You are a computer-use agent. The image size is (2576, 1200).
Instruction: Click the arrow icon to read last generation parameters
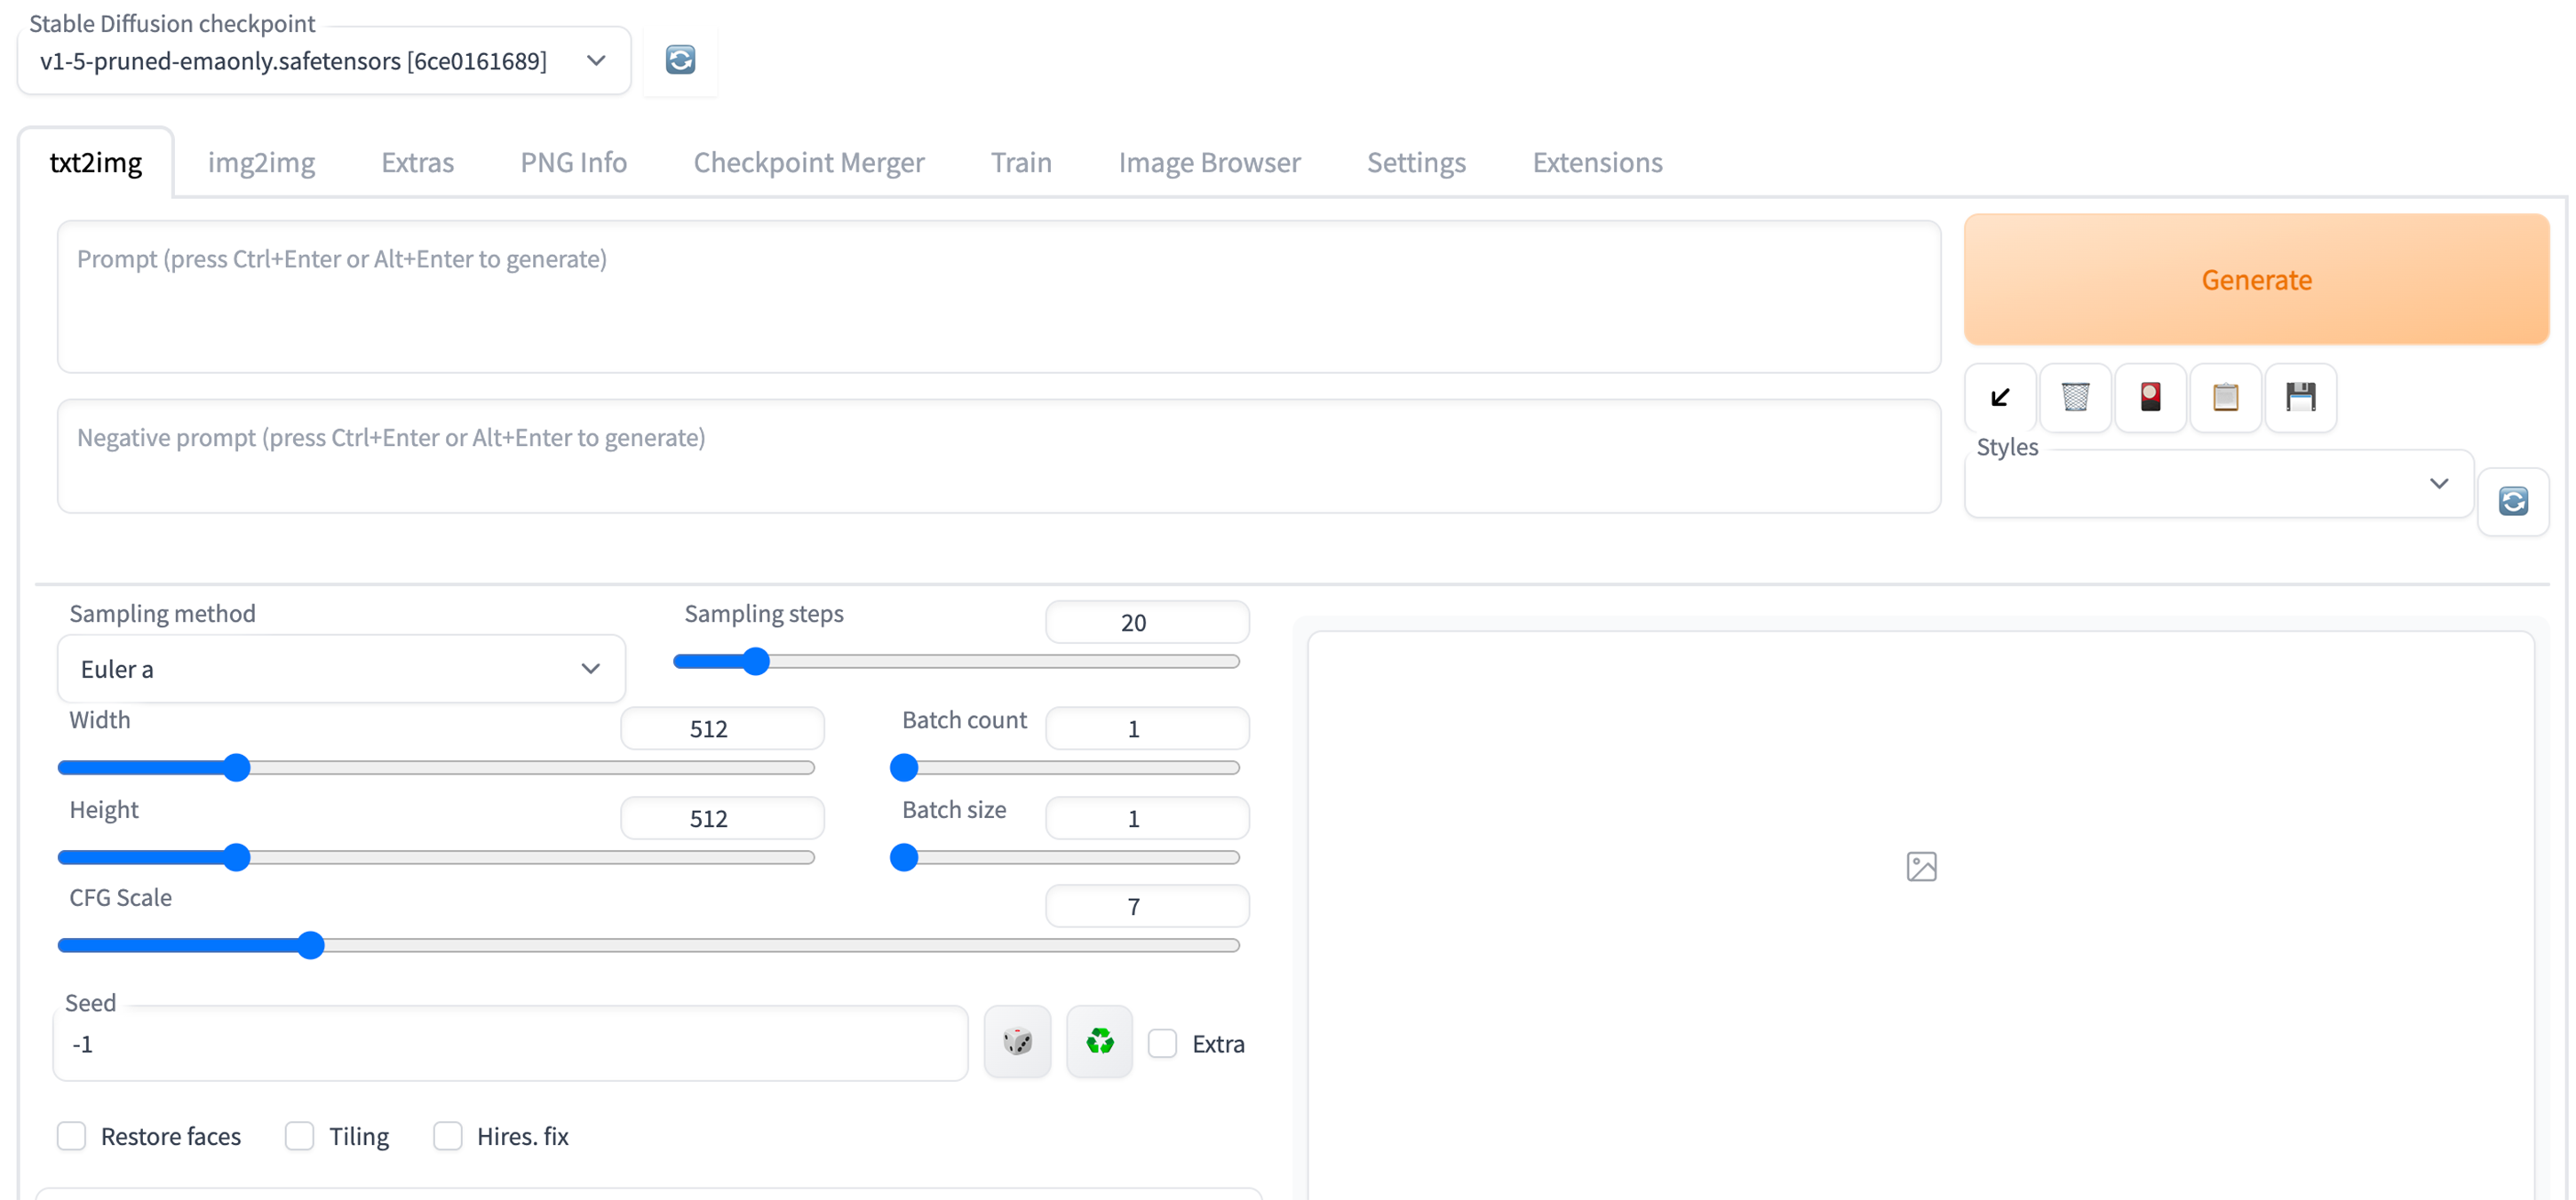click(2000, 397)
